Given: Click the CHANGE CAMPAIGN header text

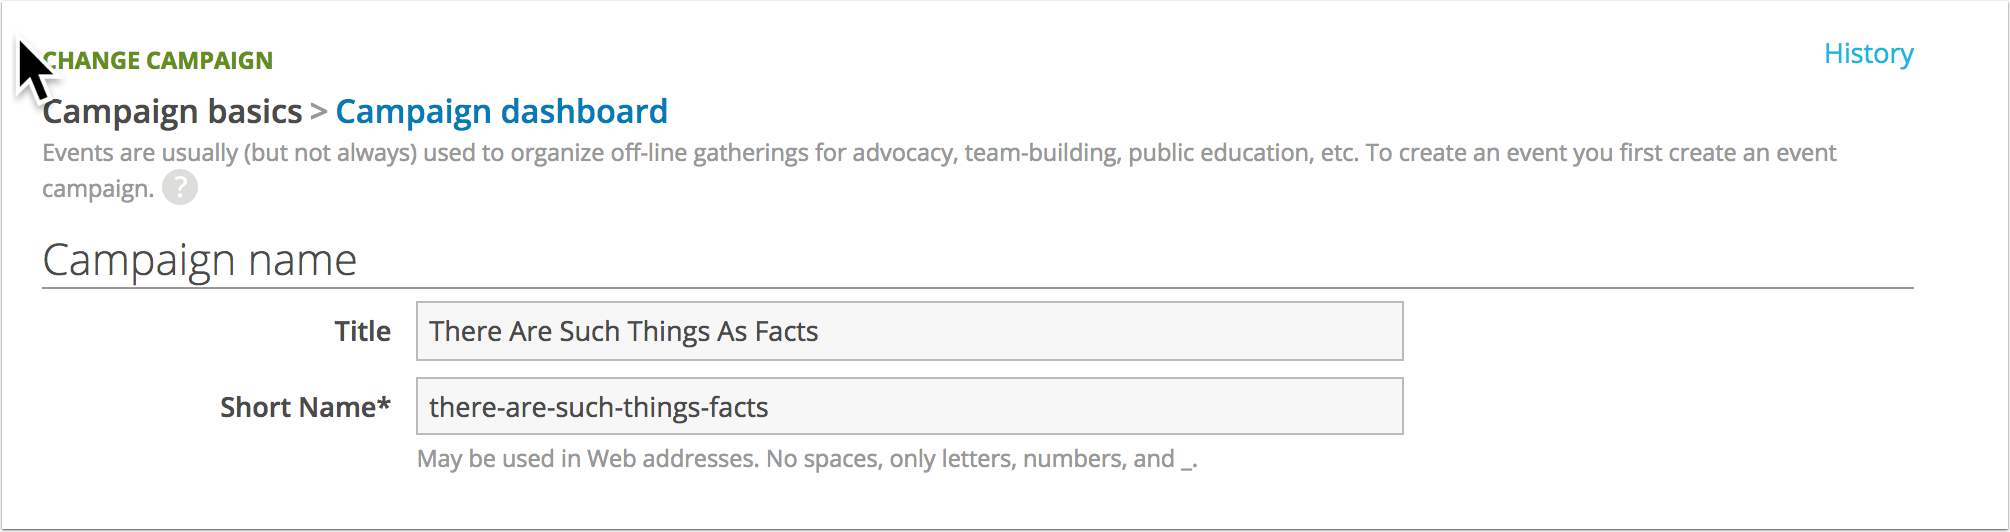Looking at the screenshot, I should [158, 60].
